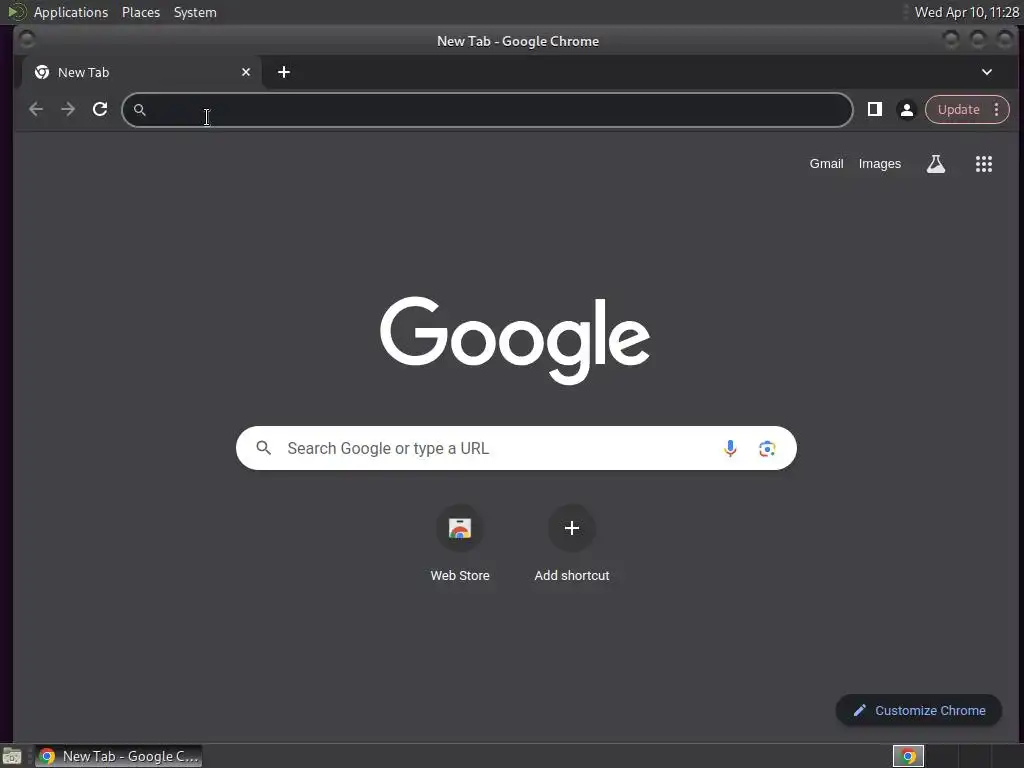Open the Applications menu
This screenshot has height=768, width=1024.
pyautogui.click(x=71, y=12)
